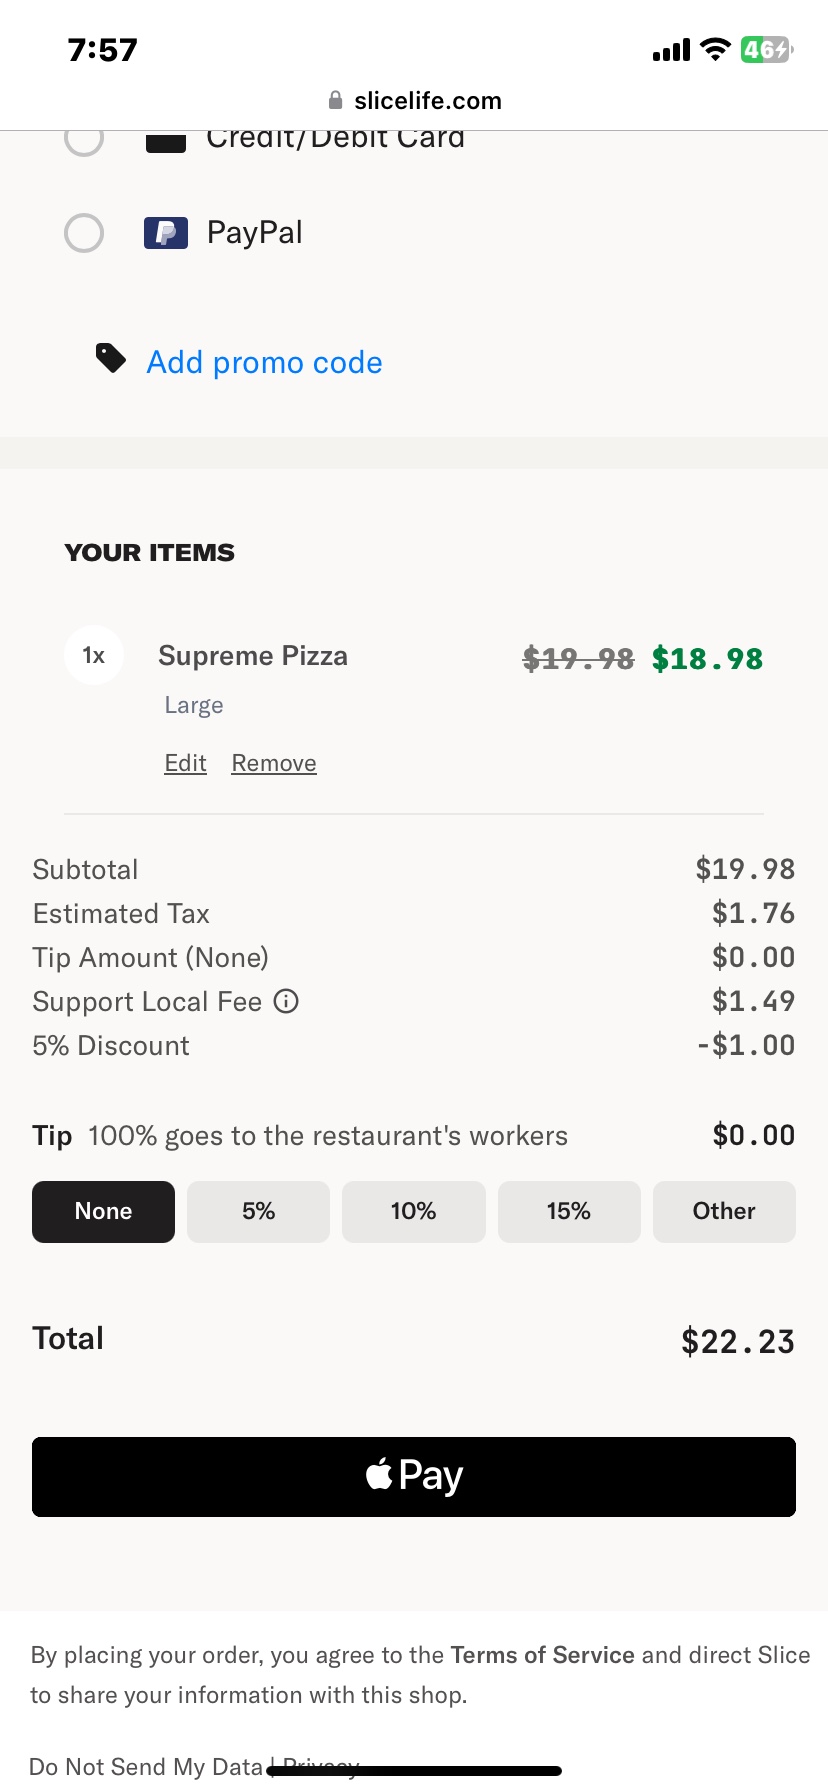Choose the 5% tip option

[258, 1211]
